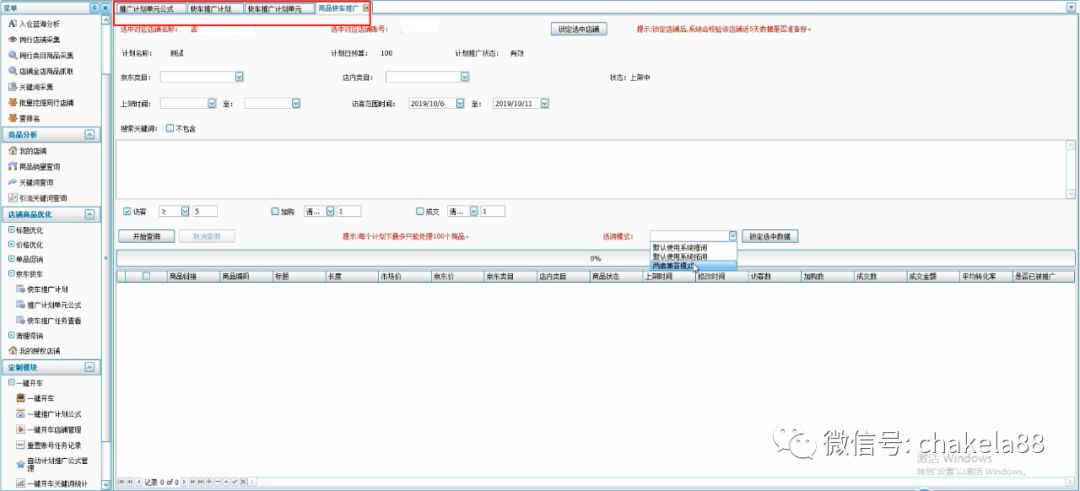Click the 加购 threshold value field
The height and width of the screenshot is (491, 1080).
349,211
